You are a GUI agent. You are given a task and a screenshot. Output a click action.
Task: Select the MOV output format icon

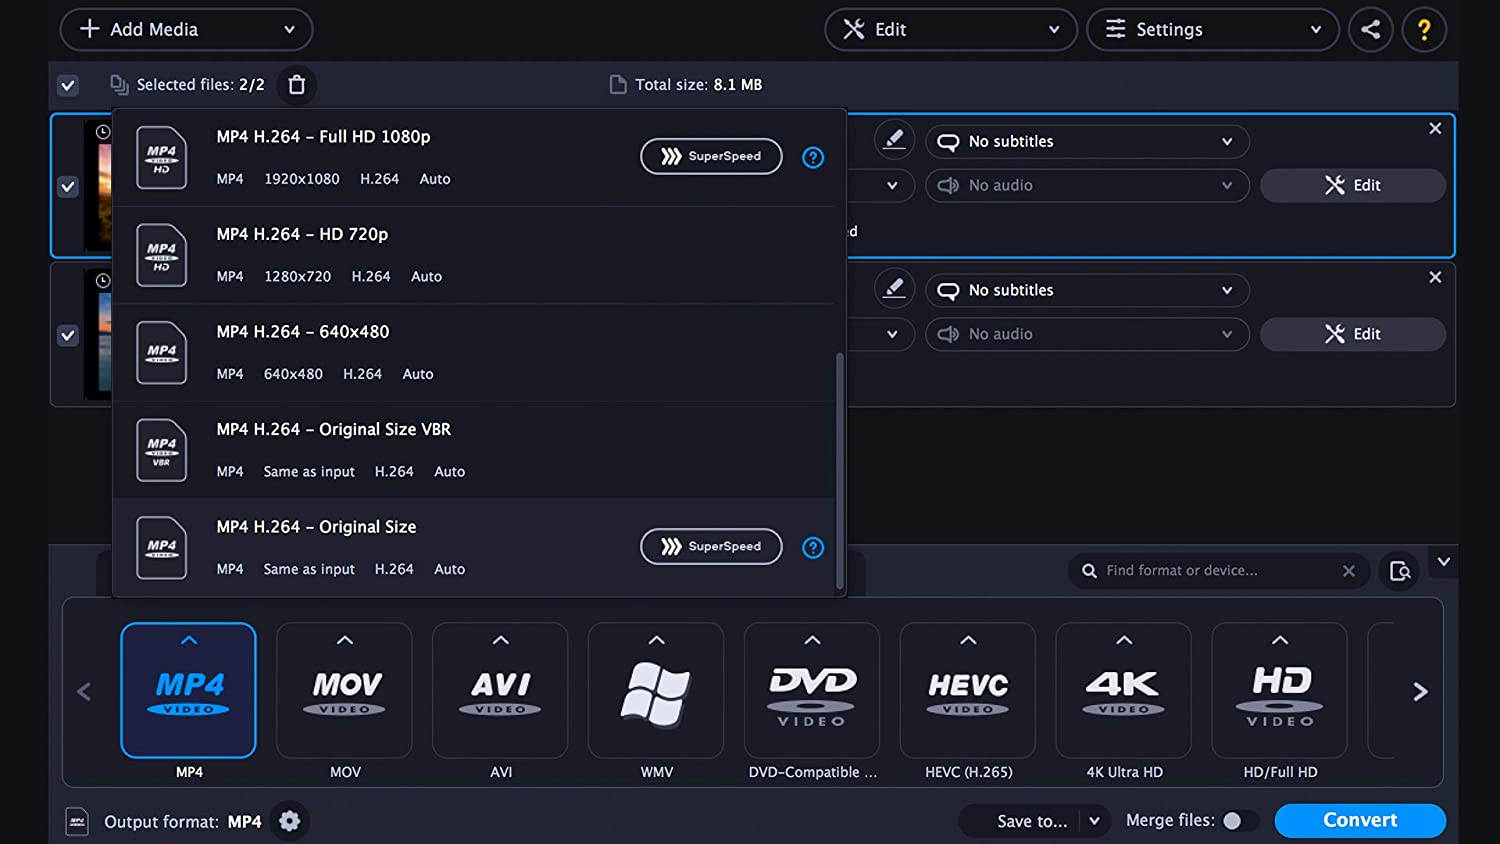[x=344, y=690]
